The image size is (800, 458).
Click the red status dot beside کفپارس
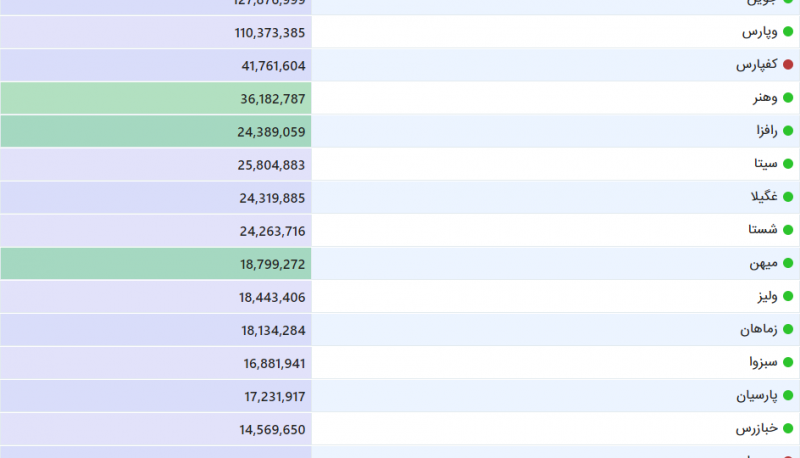[788, 65]
